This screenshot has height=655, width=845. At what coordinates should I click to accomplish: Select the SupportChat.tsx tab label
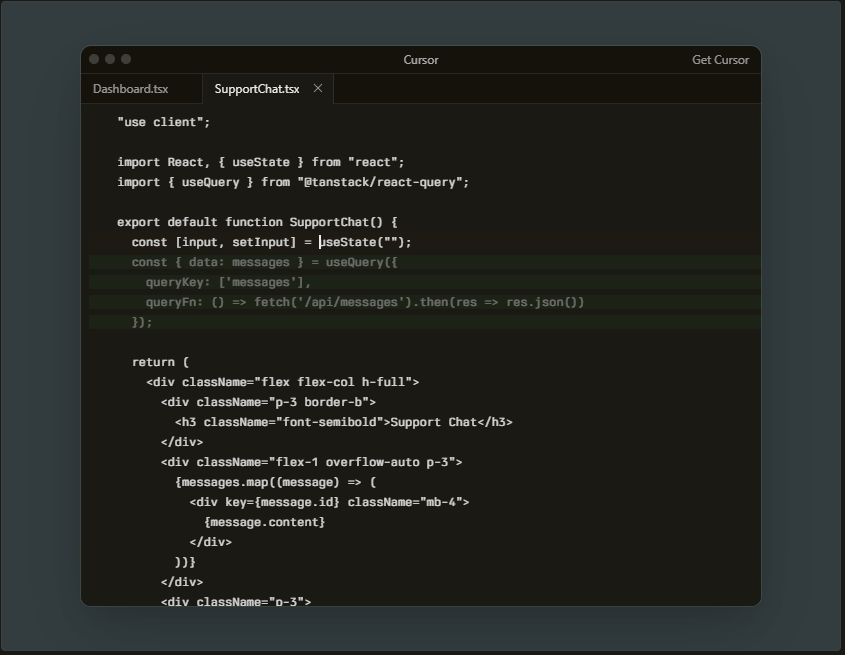coord(256,89)
